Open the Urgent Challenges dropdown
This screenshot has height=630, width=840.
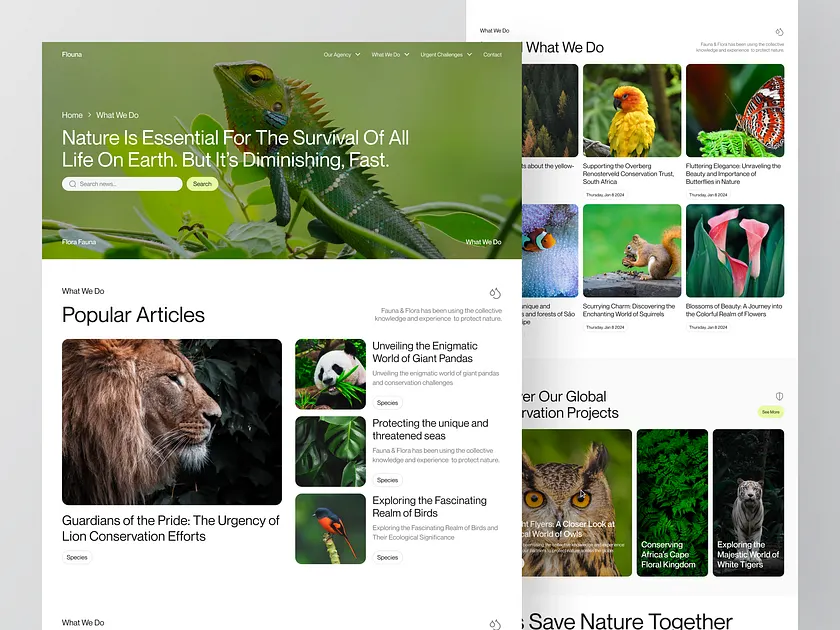pos(445,55)
